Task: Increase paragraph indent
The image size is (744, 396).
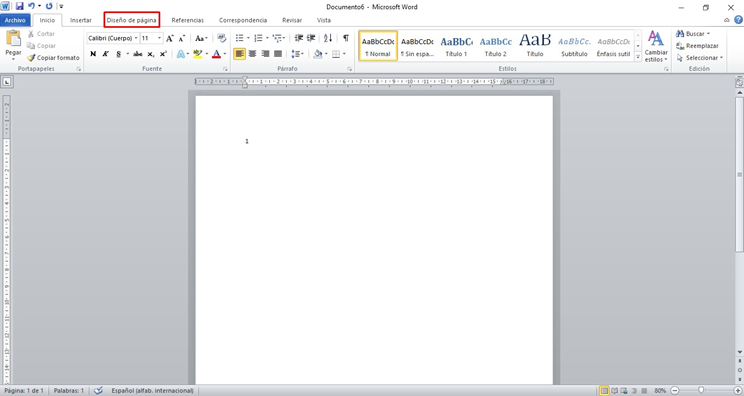Action: click(x=311, y=38)
